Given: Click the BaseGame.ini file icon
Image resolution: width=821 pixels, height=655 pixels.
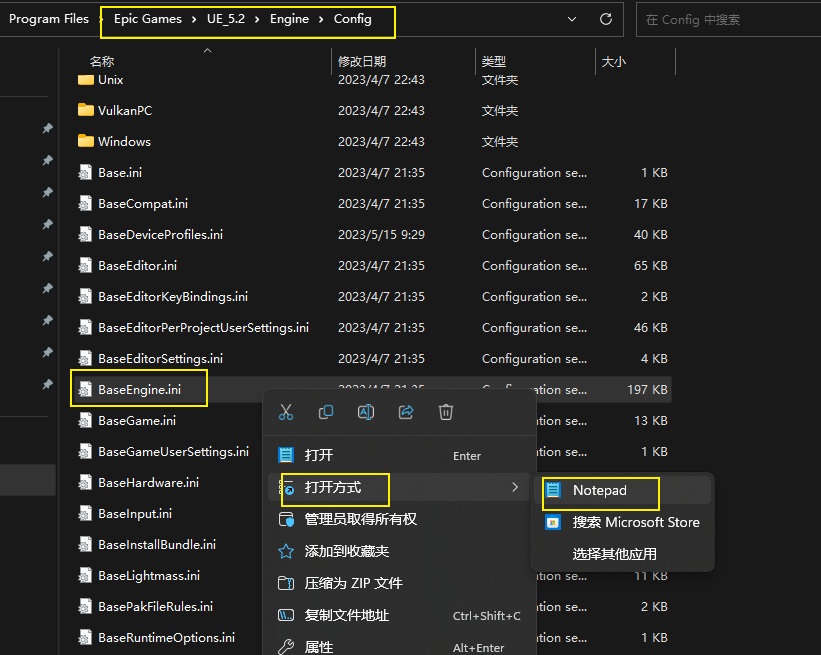Looking at the screenshot, I should click(x=85, y=420).
